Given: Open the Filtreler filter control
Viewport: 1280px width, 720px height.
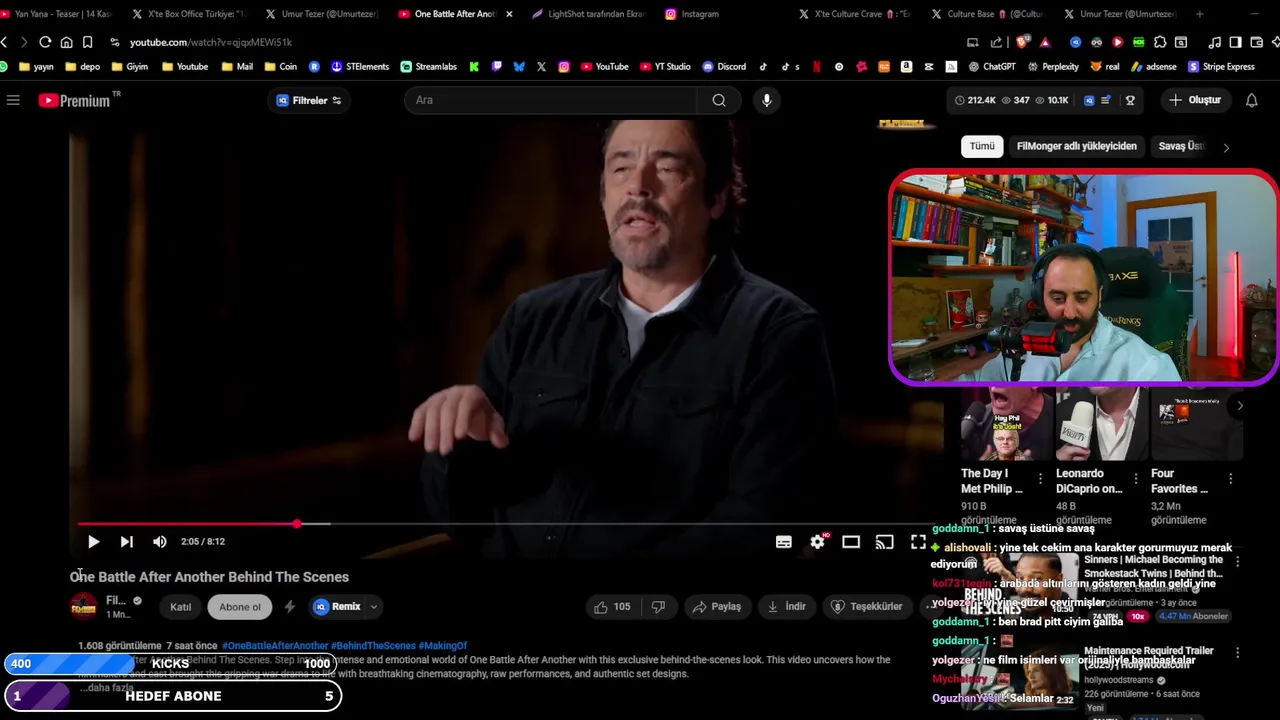Looking at the screenshot, I should 309,100.
